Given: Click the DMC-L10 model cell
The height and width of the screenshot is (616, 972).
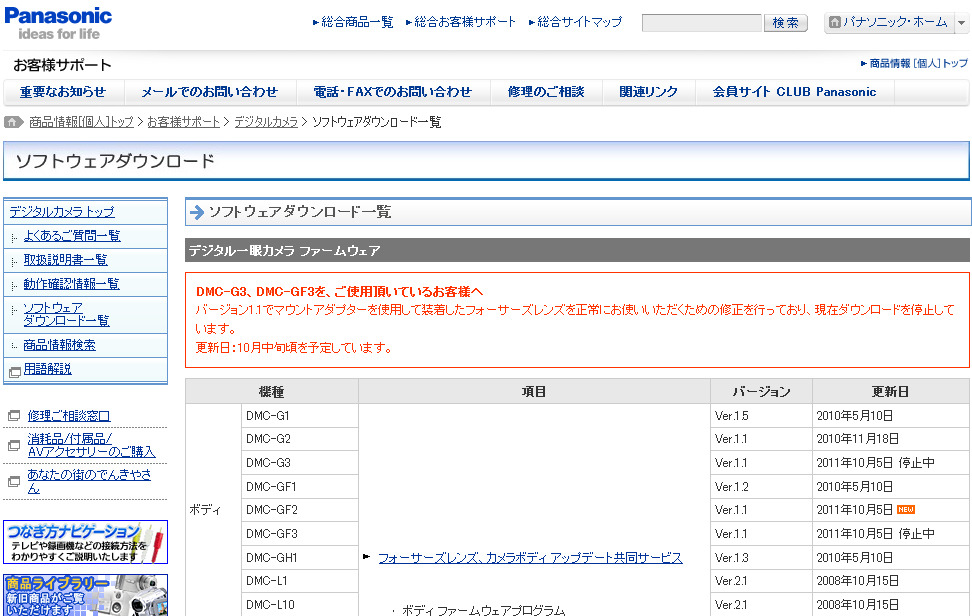Looking at the screenshot, I should tap(299, 605).
